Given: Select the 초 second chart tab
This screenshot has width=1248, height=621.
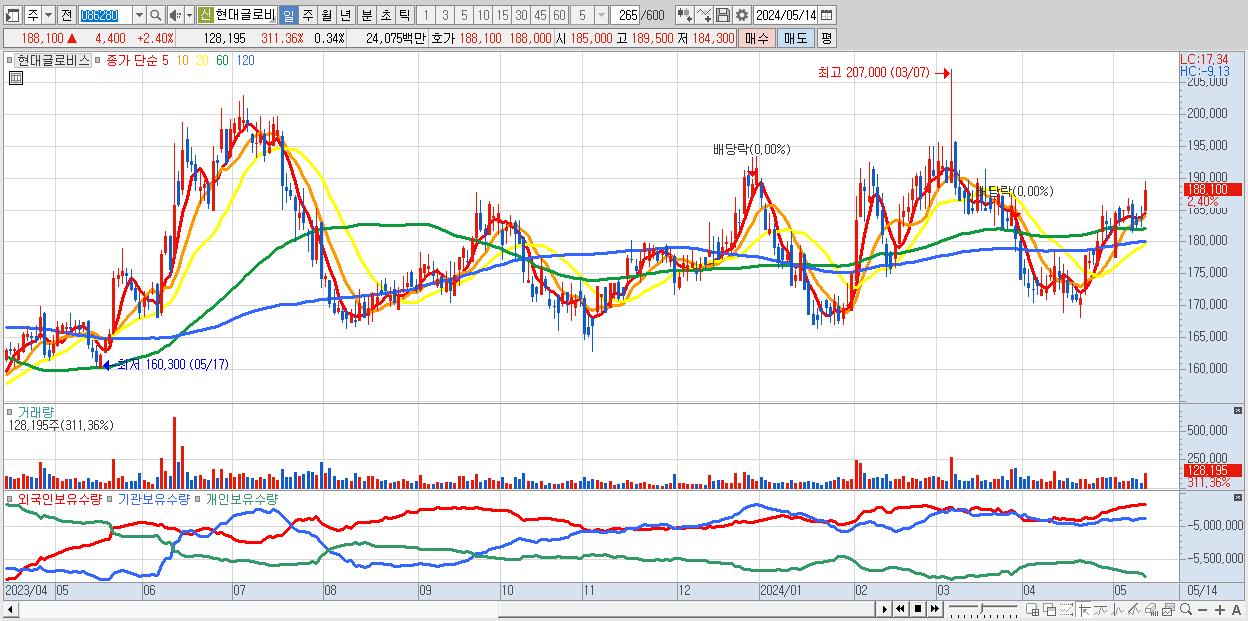Looking at the screenshot, I should (x=385, y=16).
